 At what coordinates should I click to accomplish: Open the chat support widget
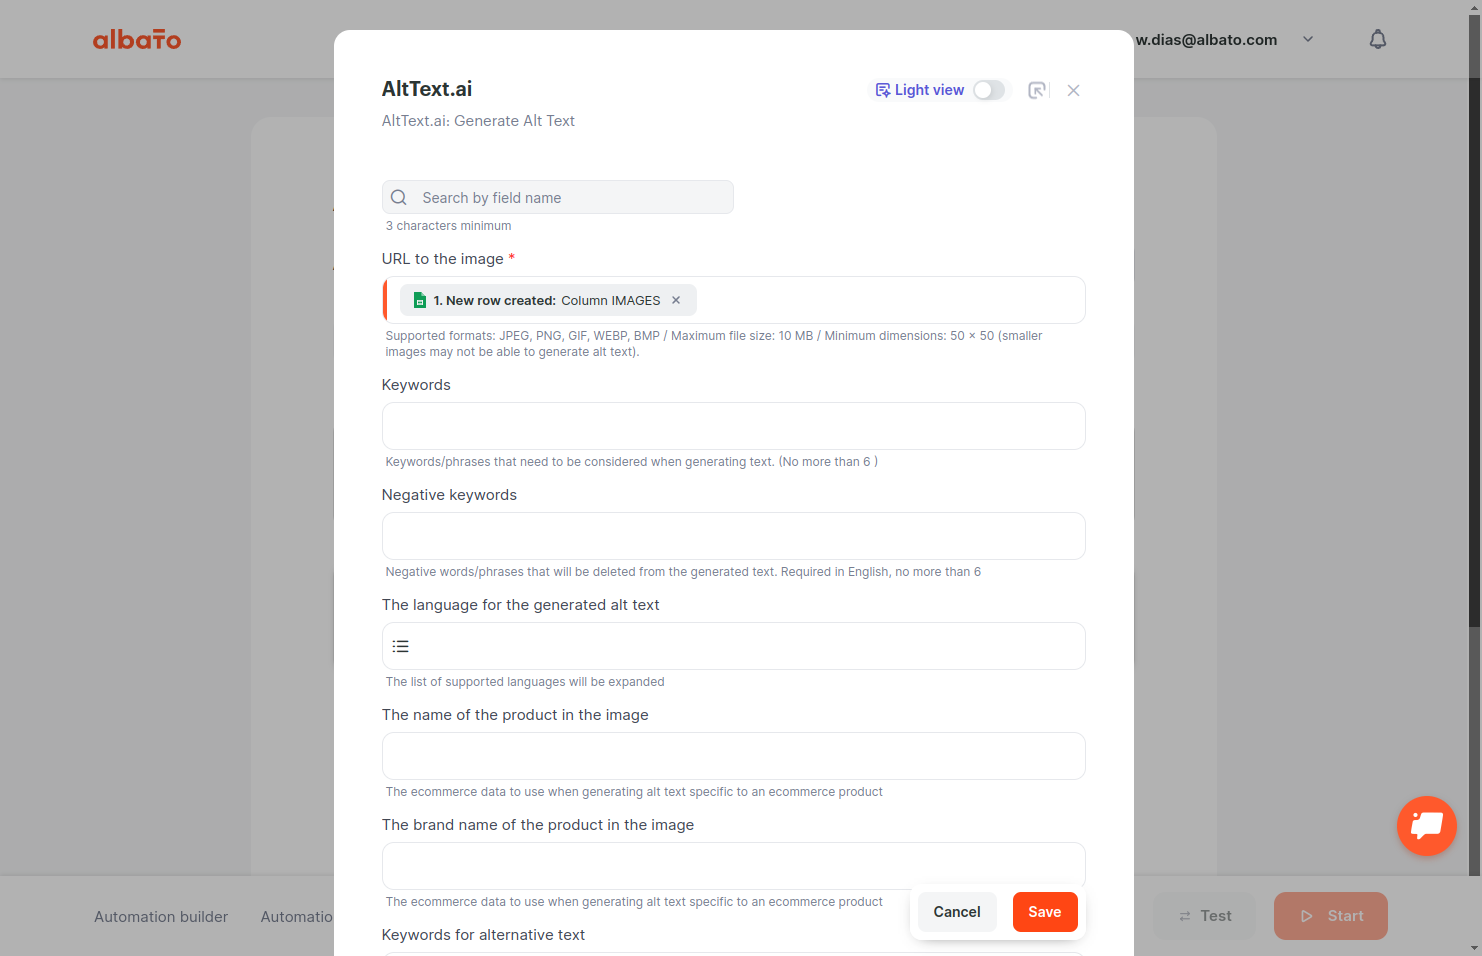1427,826
